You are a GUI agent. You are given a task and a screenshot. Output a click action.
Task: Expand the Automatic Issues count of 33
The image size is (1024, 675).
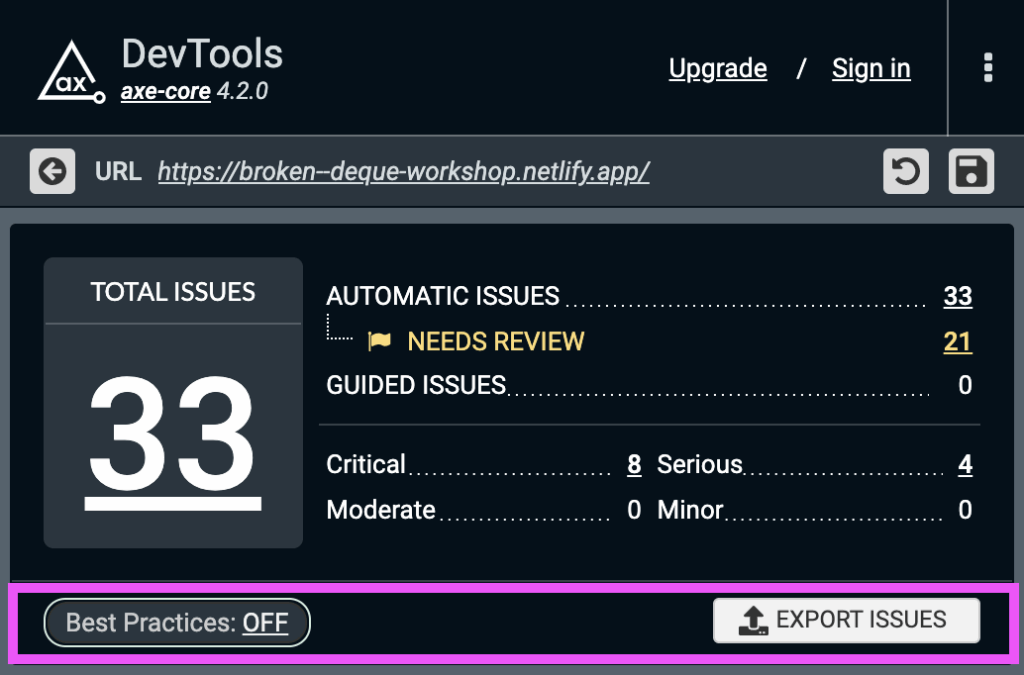(957, 297)
